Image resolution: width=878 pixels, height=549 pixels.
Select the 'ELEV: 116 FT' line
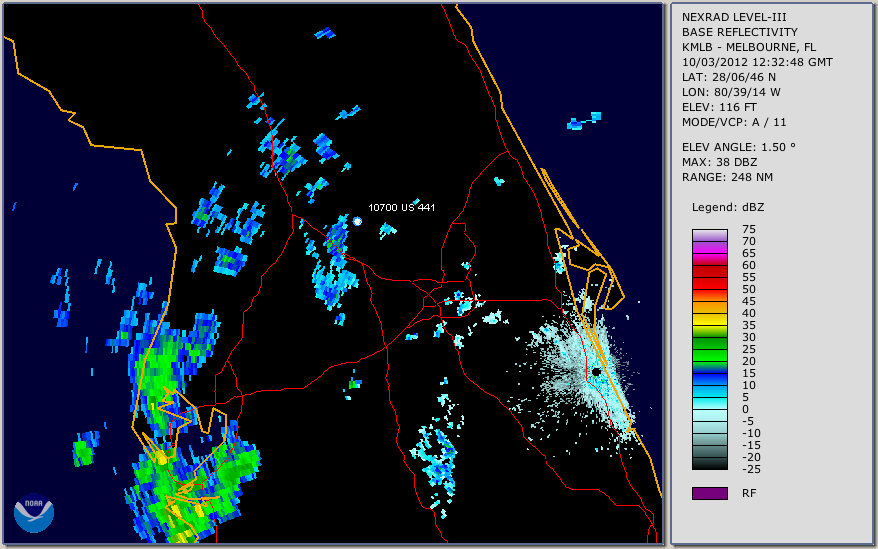point(719,107)
